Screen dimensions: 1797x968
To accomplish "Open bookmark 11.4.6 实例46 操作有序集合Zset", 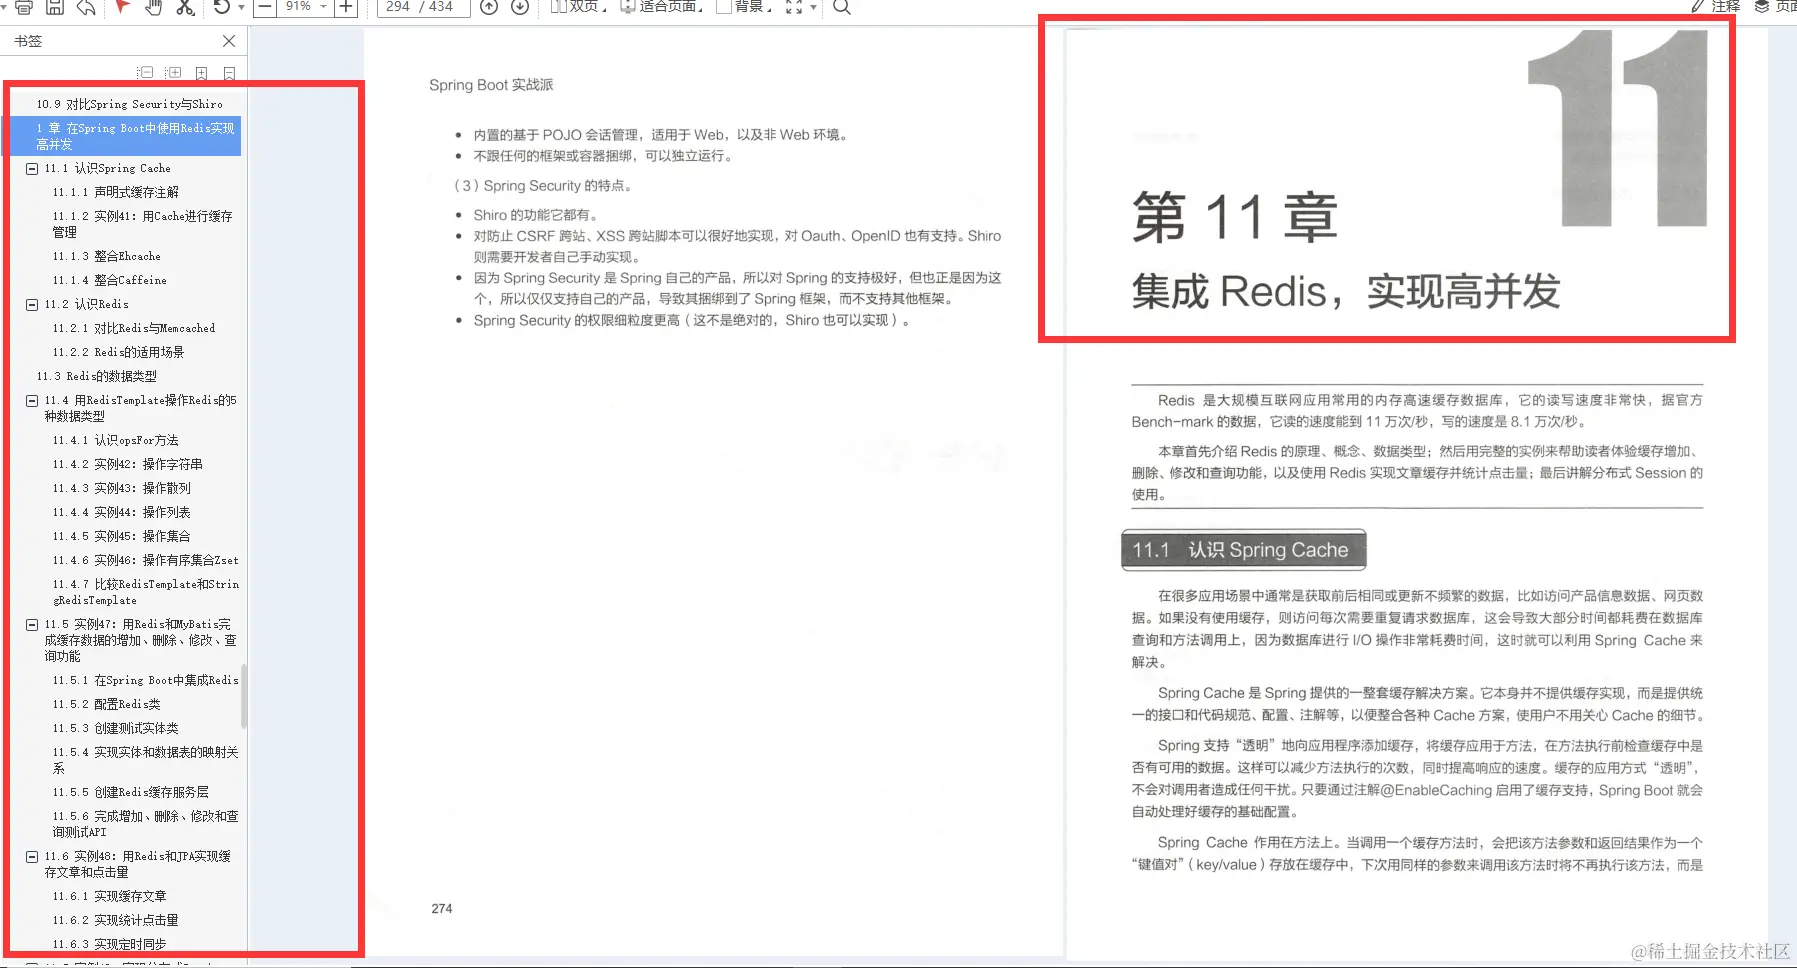I will (146, 560).
